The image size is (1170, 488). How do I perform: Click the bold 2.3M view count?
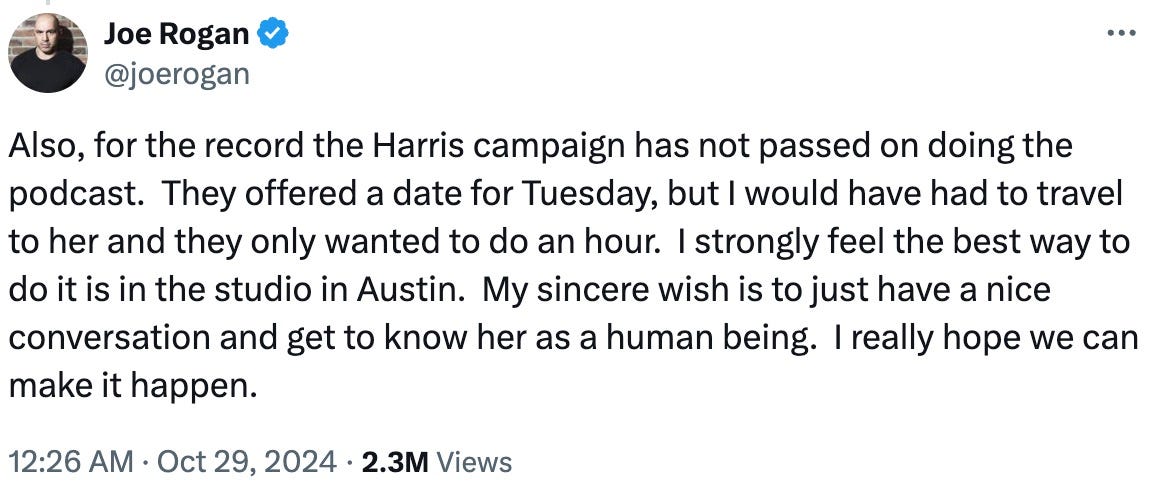[x=395, y=462]
